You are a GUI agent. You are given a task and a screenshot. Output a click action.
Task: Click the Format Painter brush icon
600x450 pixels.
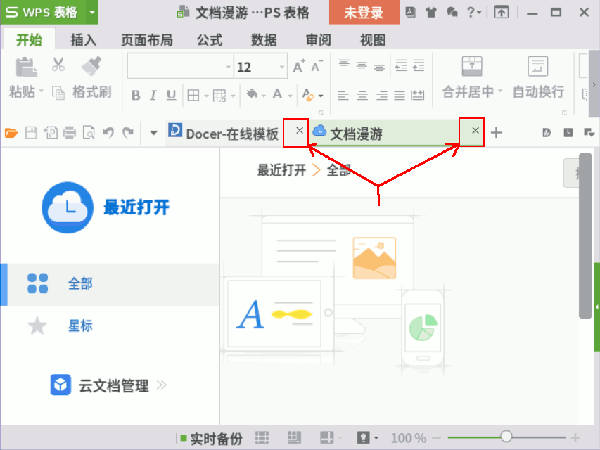[x=90, y=65]
